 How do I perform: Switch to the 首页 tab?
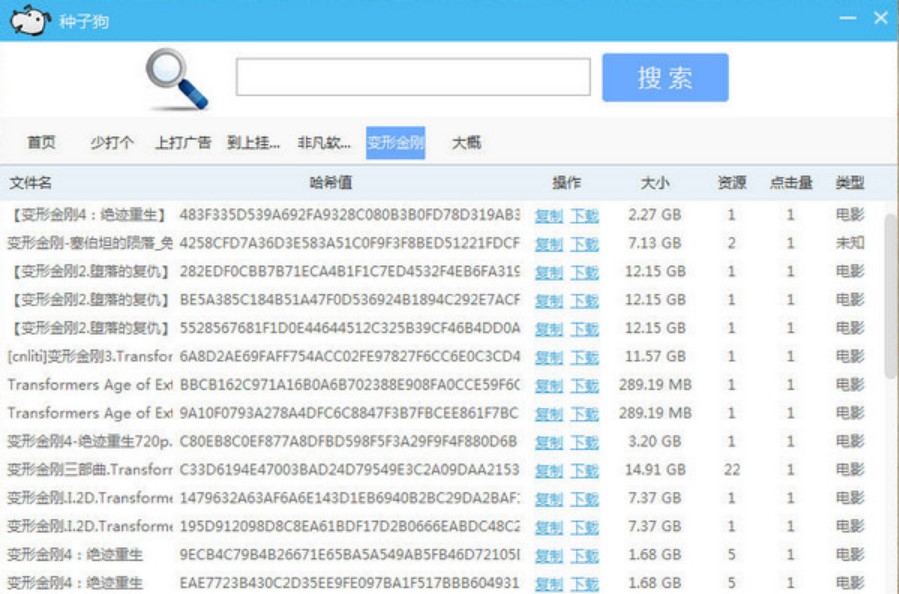click(x=42, y=142)
